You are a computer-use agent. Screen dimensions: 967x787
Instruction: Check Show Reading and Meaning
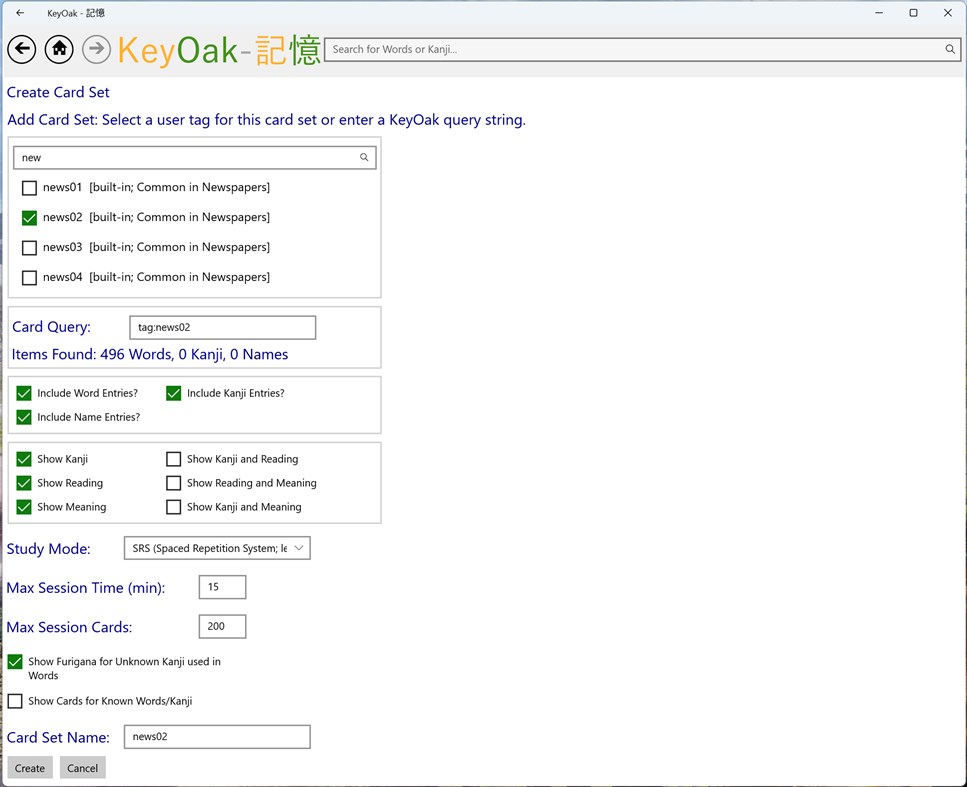point(173,482)
